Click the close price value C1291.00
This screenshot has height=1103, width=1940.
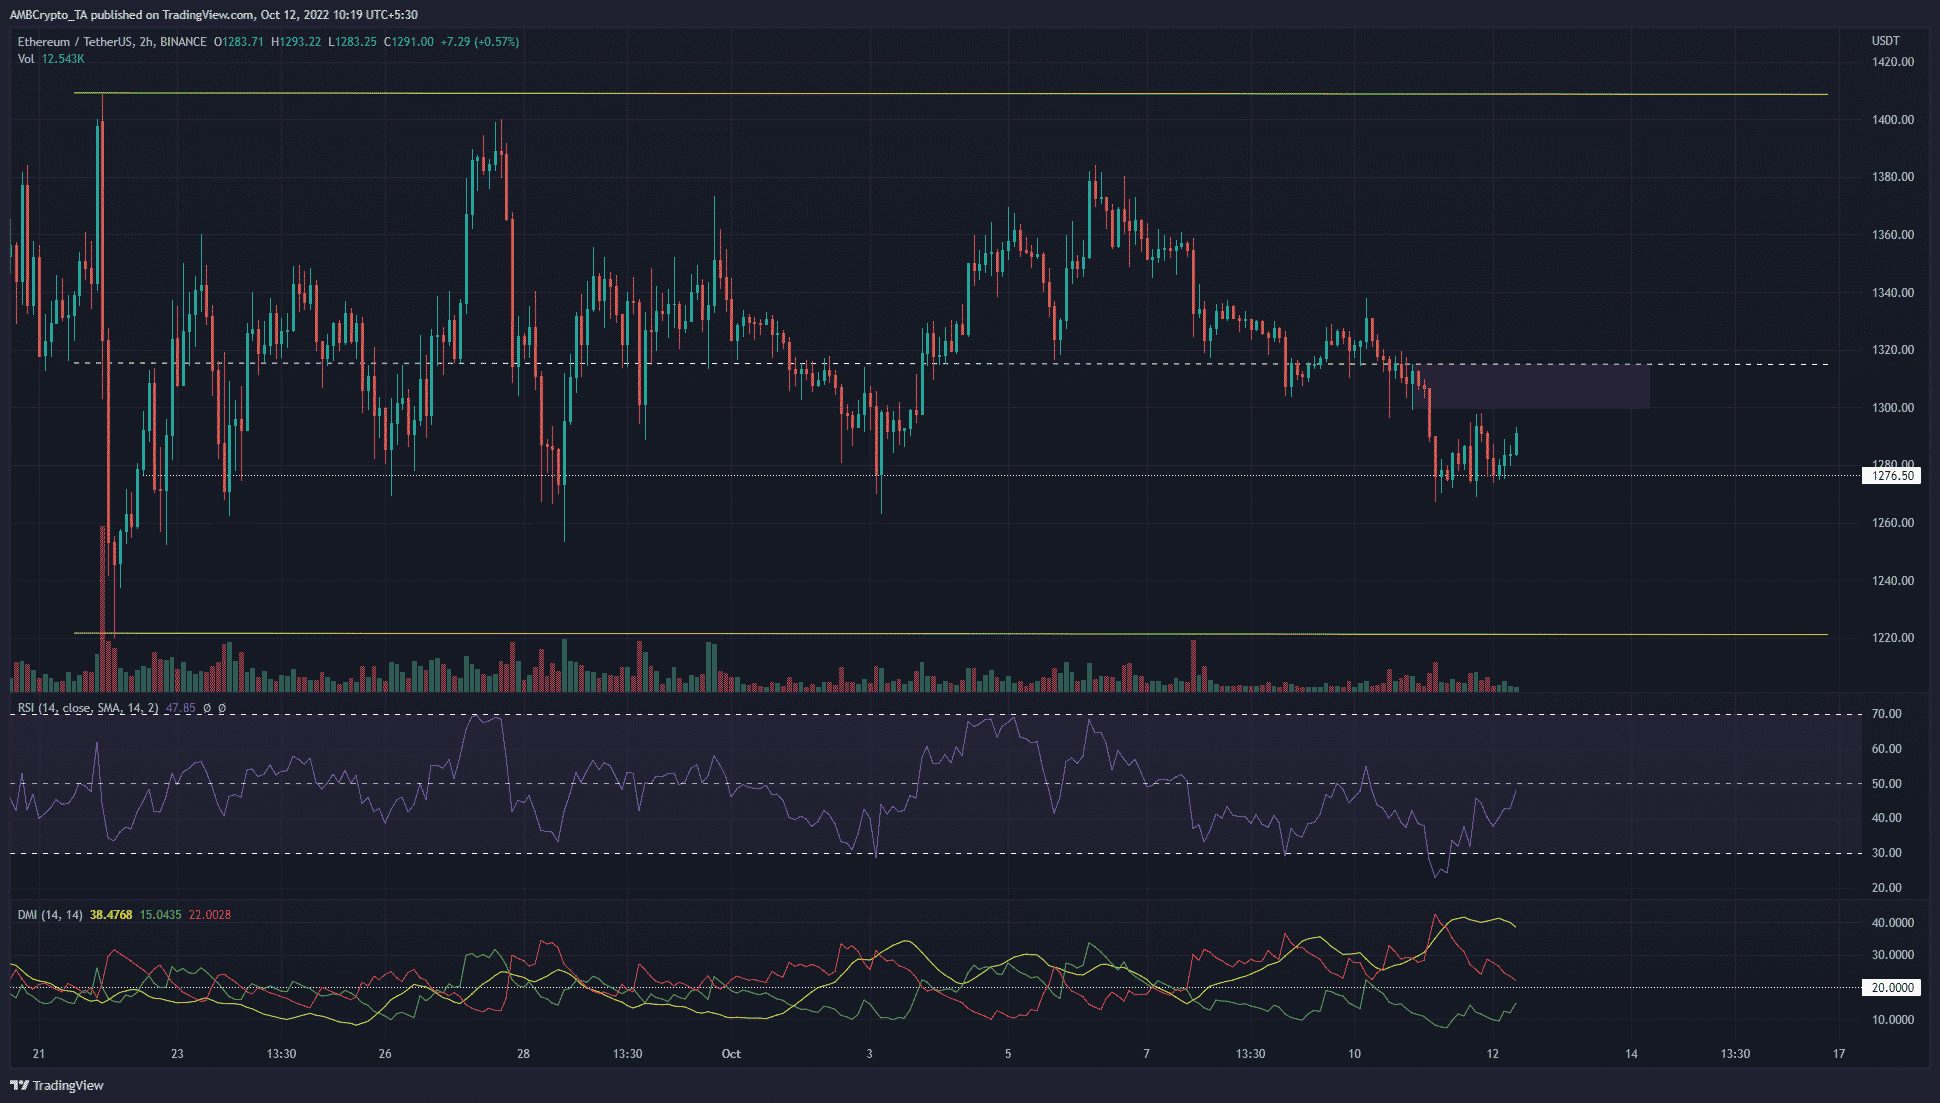409,42
